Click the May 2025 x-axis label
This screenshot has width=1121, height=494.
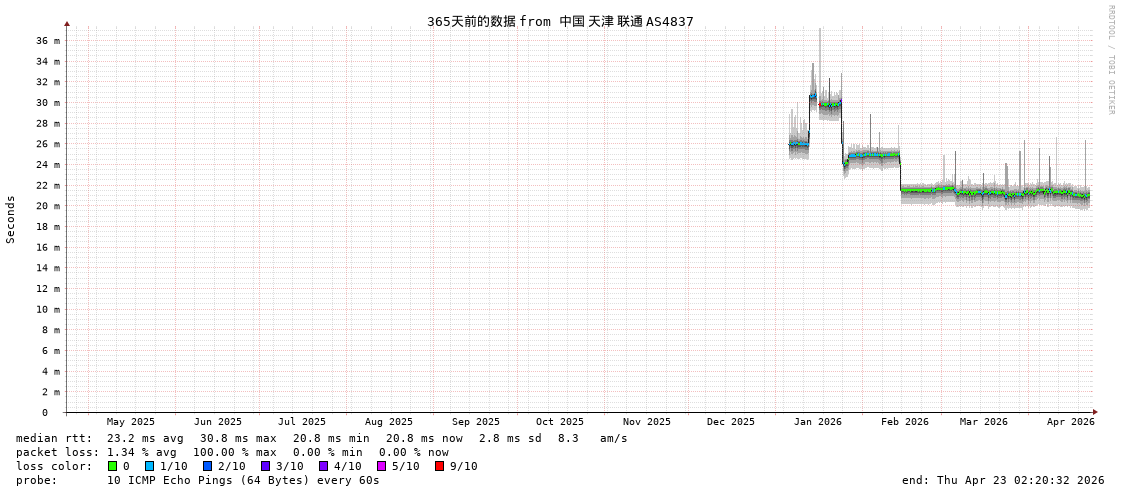(x=131, y=422)
